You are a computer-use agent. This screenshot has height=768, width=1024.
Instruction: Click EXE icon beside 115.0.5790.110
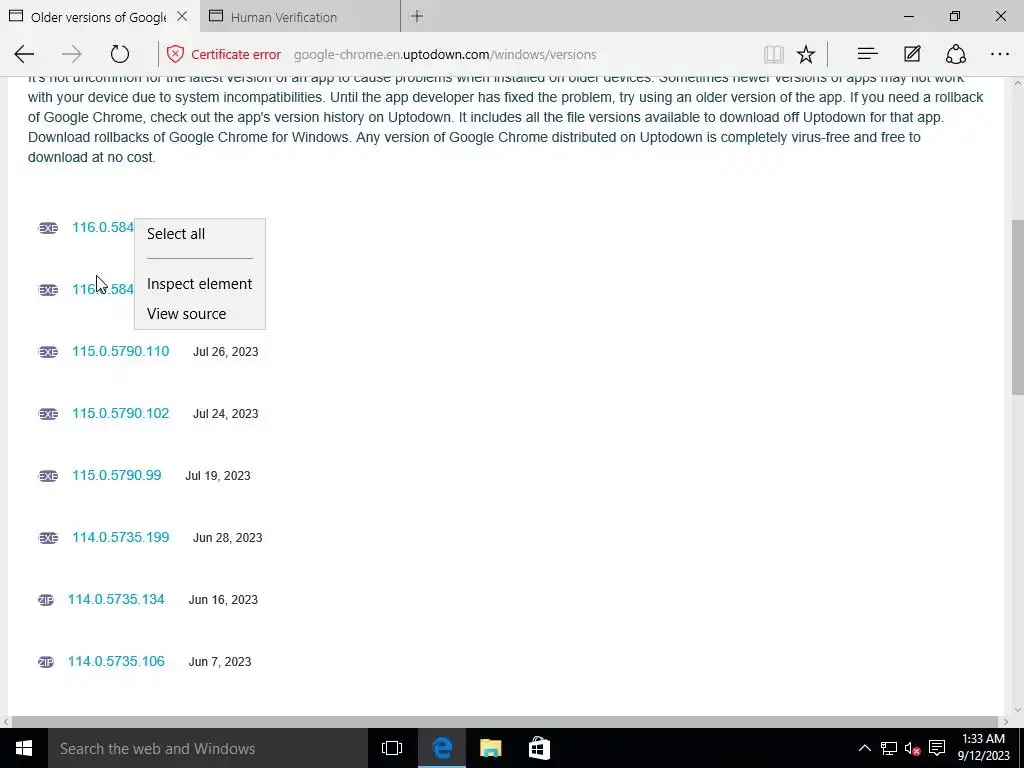click(48, 352)
